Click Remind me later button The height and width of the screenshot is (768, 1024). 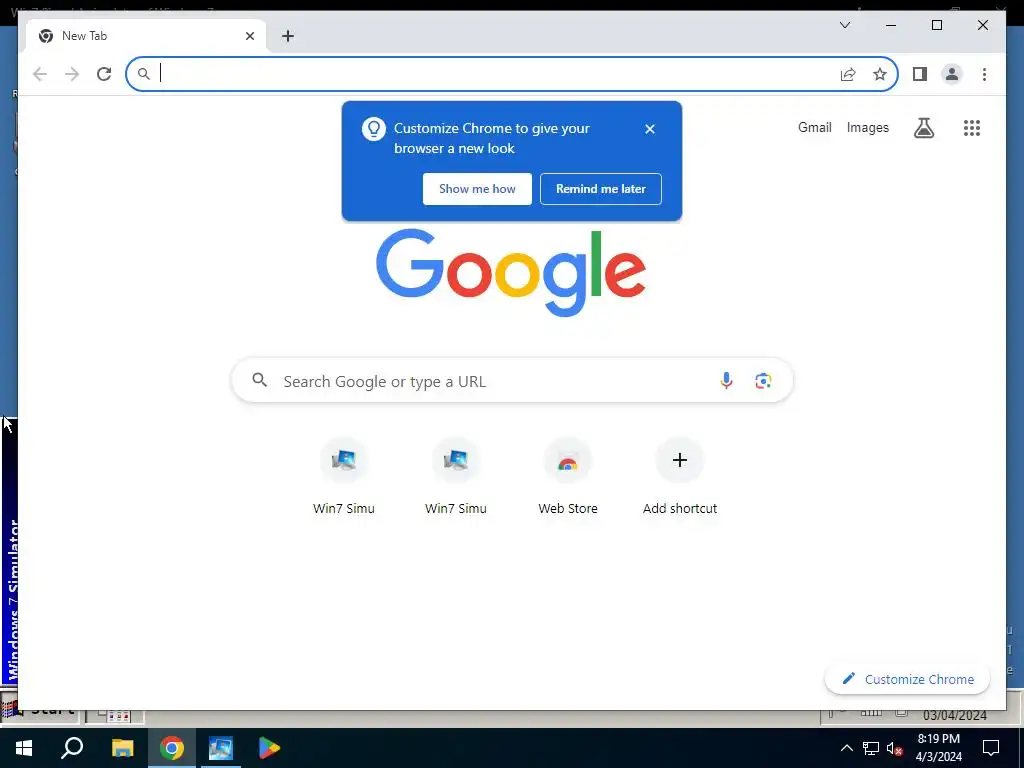point(601,189)
